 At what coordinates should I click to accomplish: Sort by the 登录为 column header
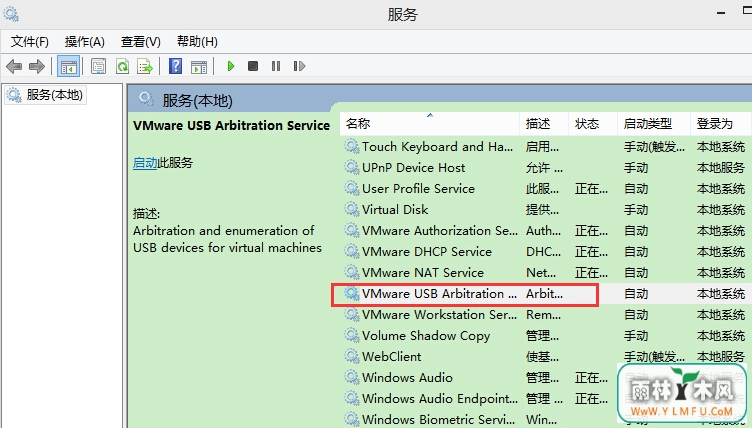point(721,124)
